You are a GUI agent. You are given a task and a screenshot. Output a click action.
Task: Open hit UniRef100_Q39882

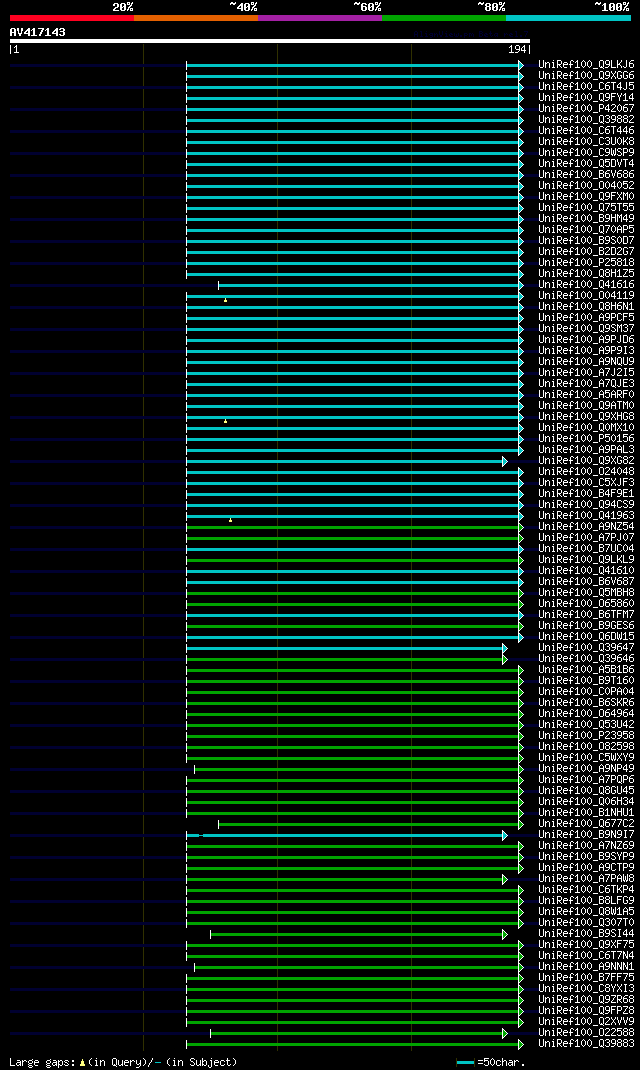586,119
